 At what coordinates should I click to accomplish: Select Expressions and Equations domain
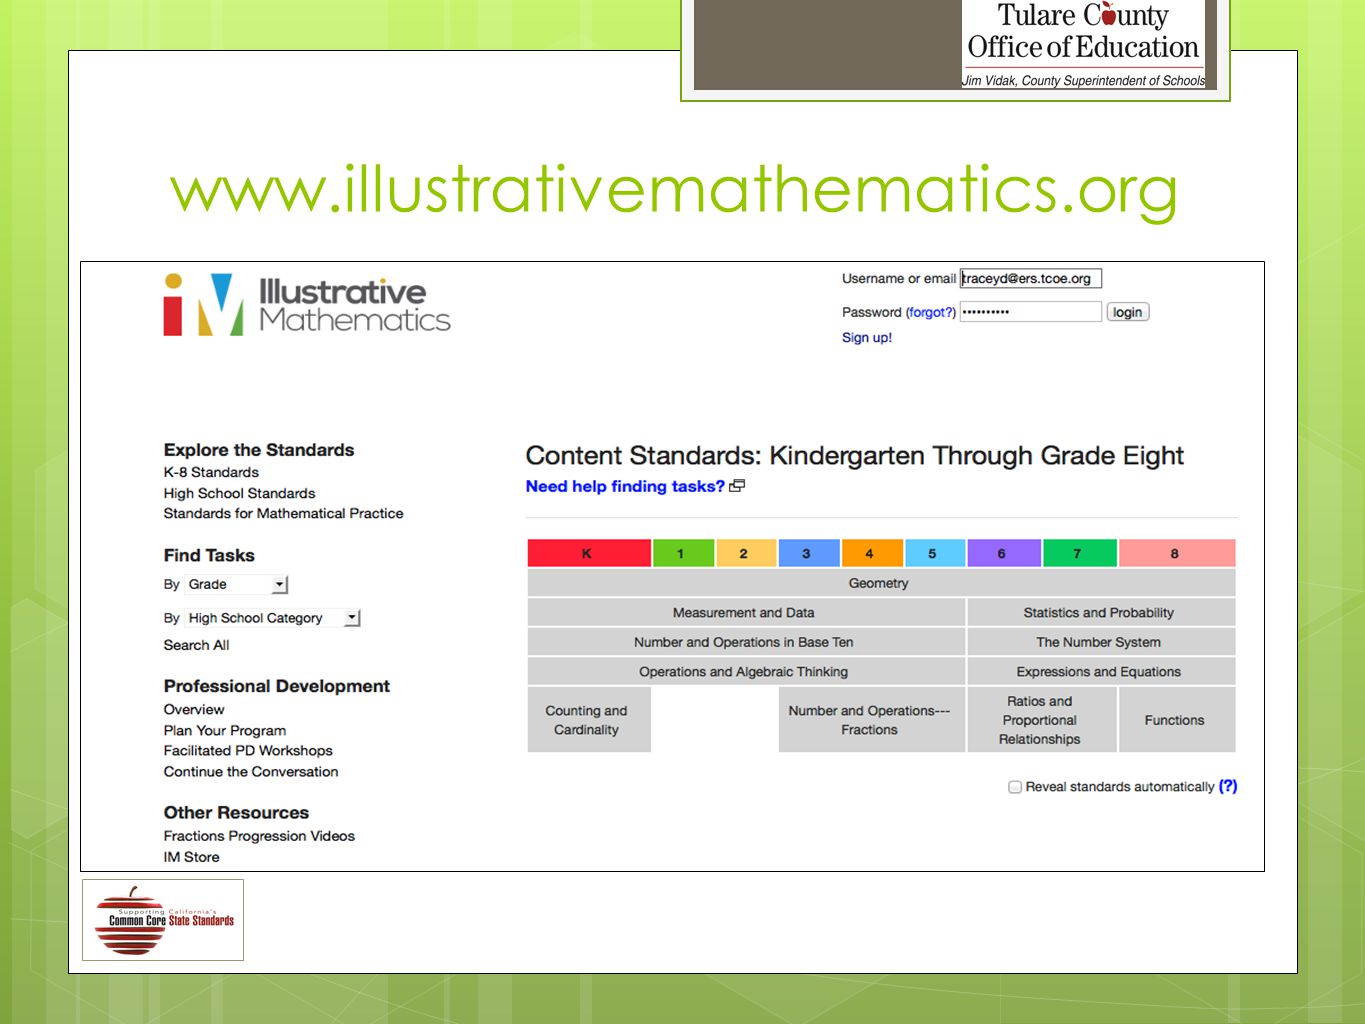1101,671
